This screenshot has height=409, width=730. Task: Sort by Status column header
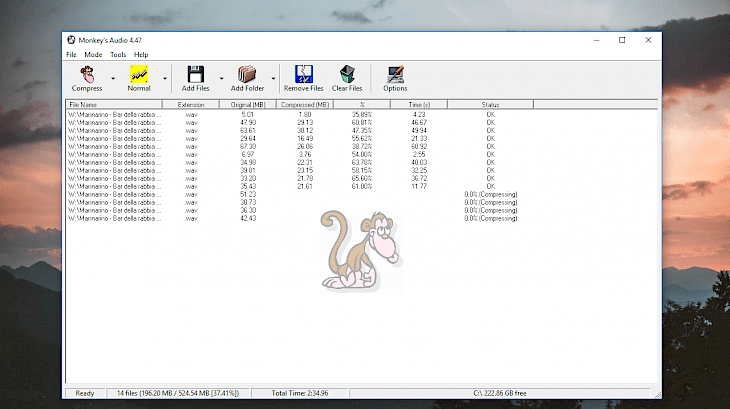coord(490,105)
